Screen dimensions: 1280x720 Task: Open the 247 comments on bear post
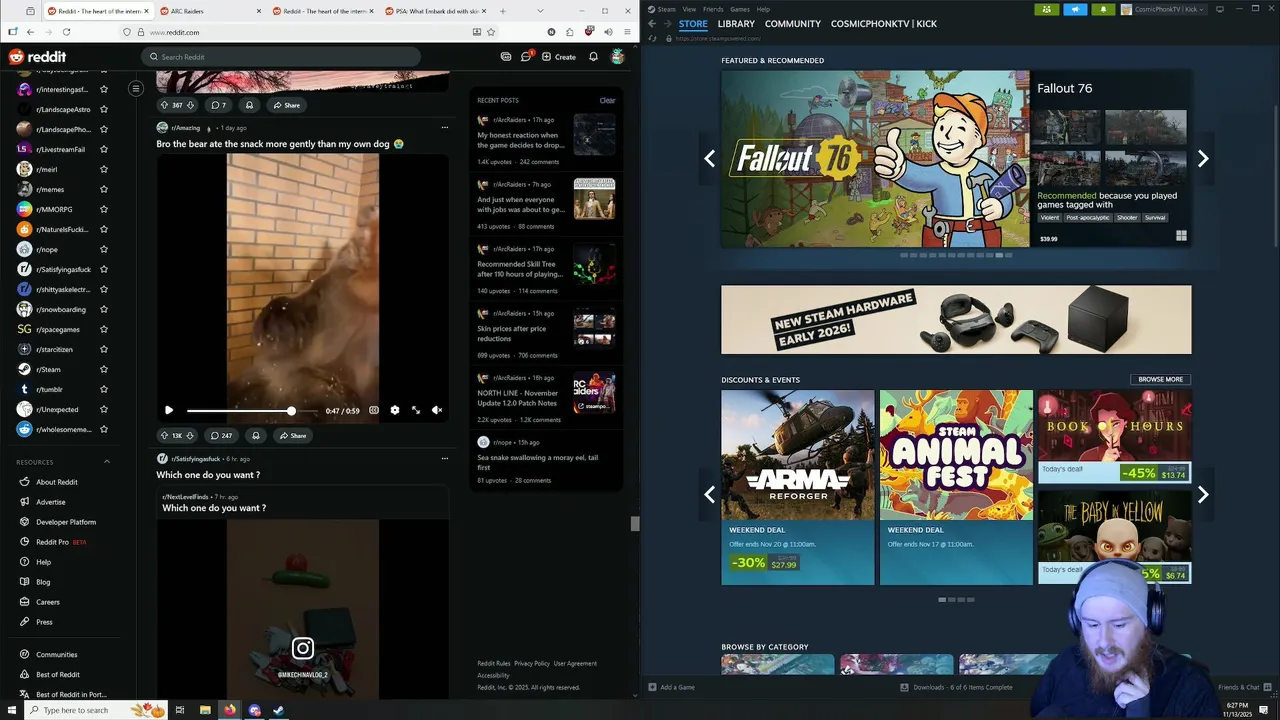pos(221,436)
